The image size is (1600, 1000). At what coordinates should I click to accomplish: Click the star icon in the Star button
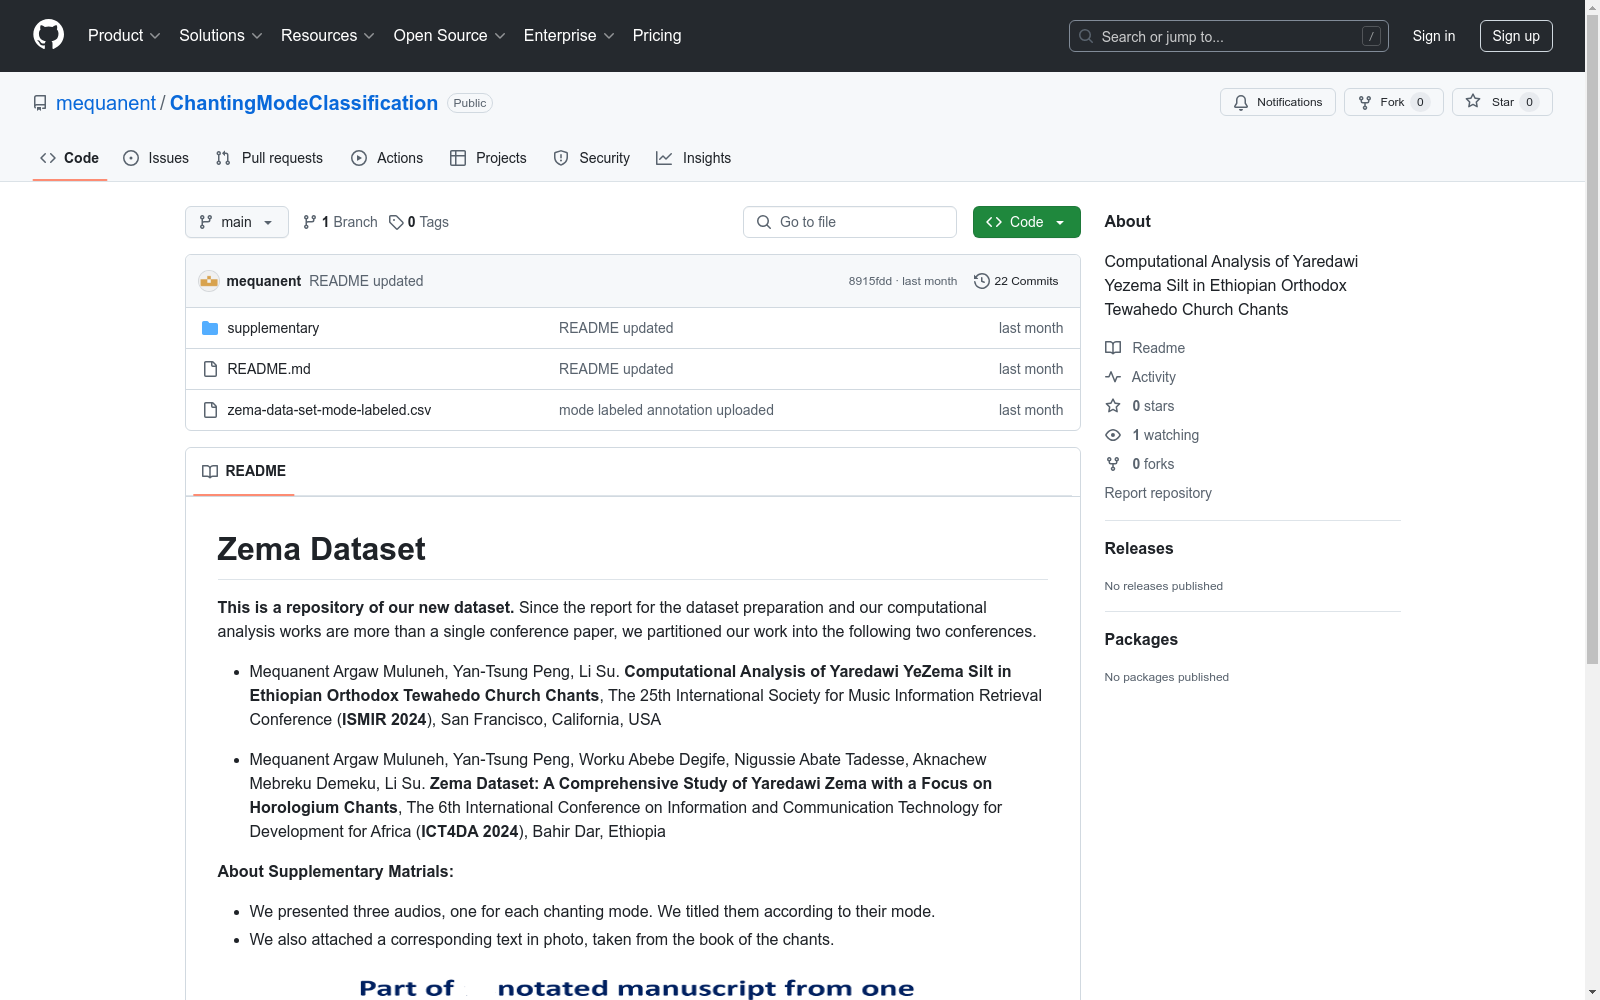pyautogui.click(x=1473, y=101)
